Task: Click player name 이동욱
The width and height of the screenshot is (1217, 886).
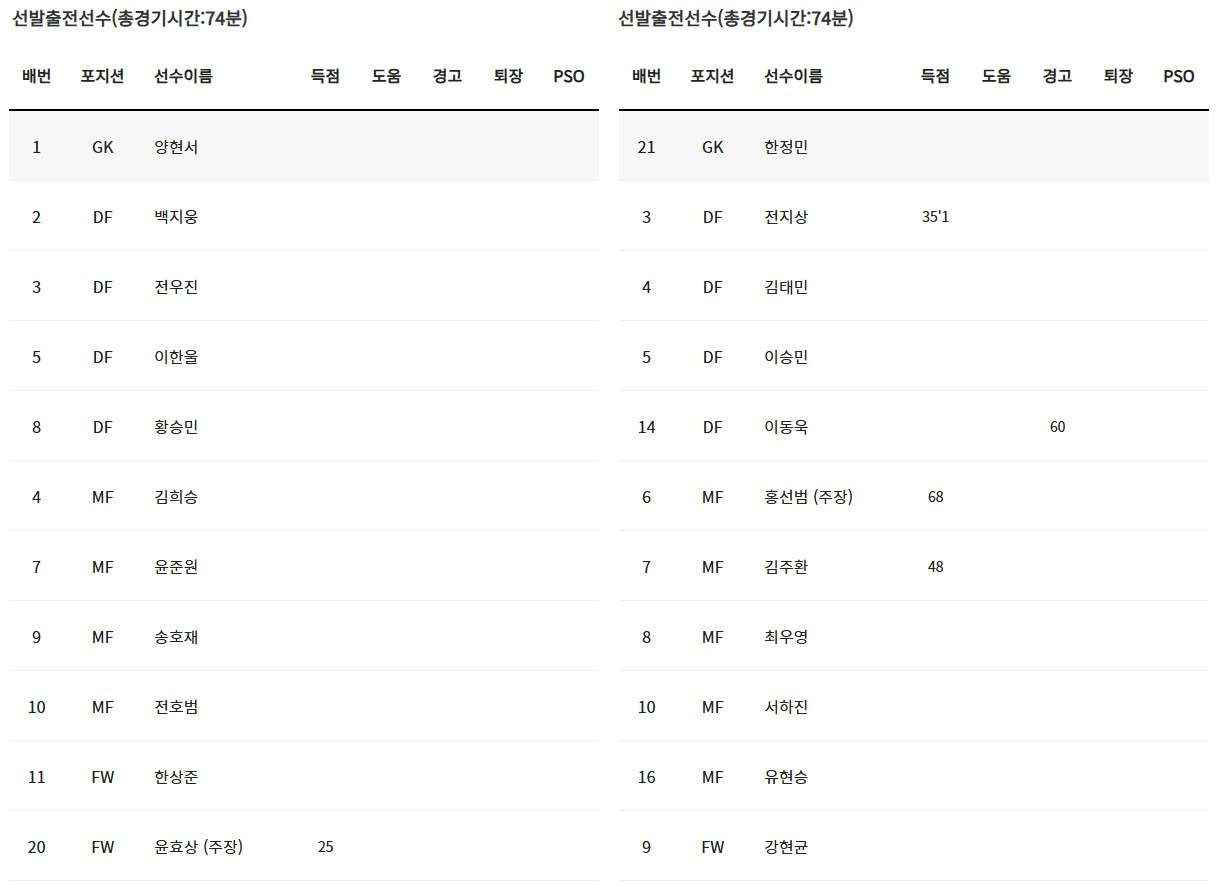Action: pos(786,427)
